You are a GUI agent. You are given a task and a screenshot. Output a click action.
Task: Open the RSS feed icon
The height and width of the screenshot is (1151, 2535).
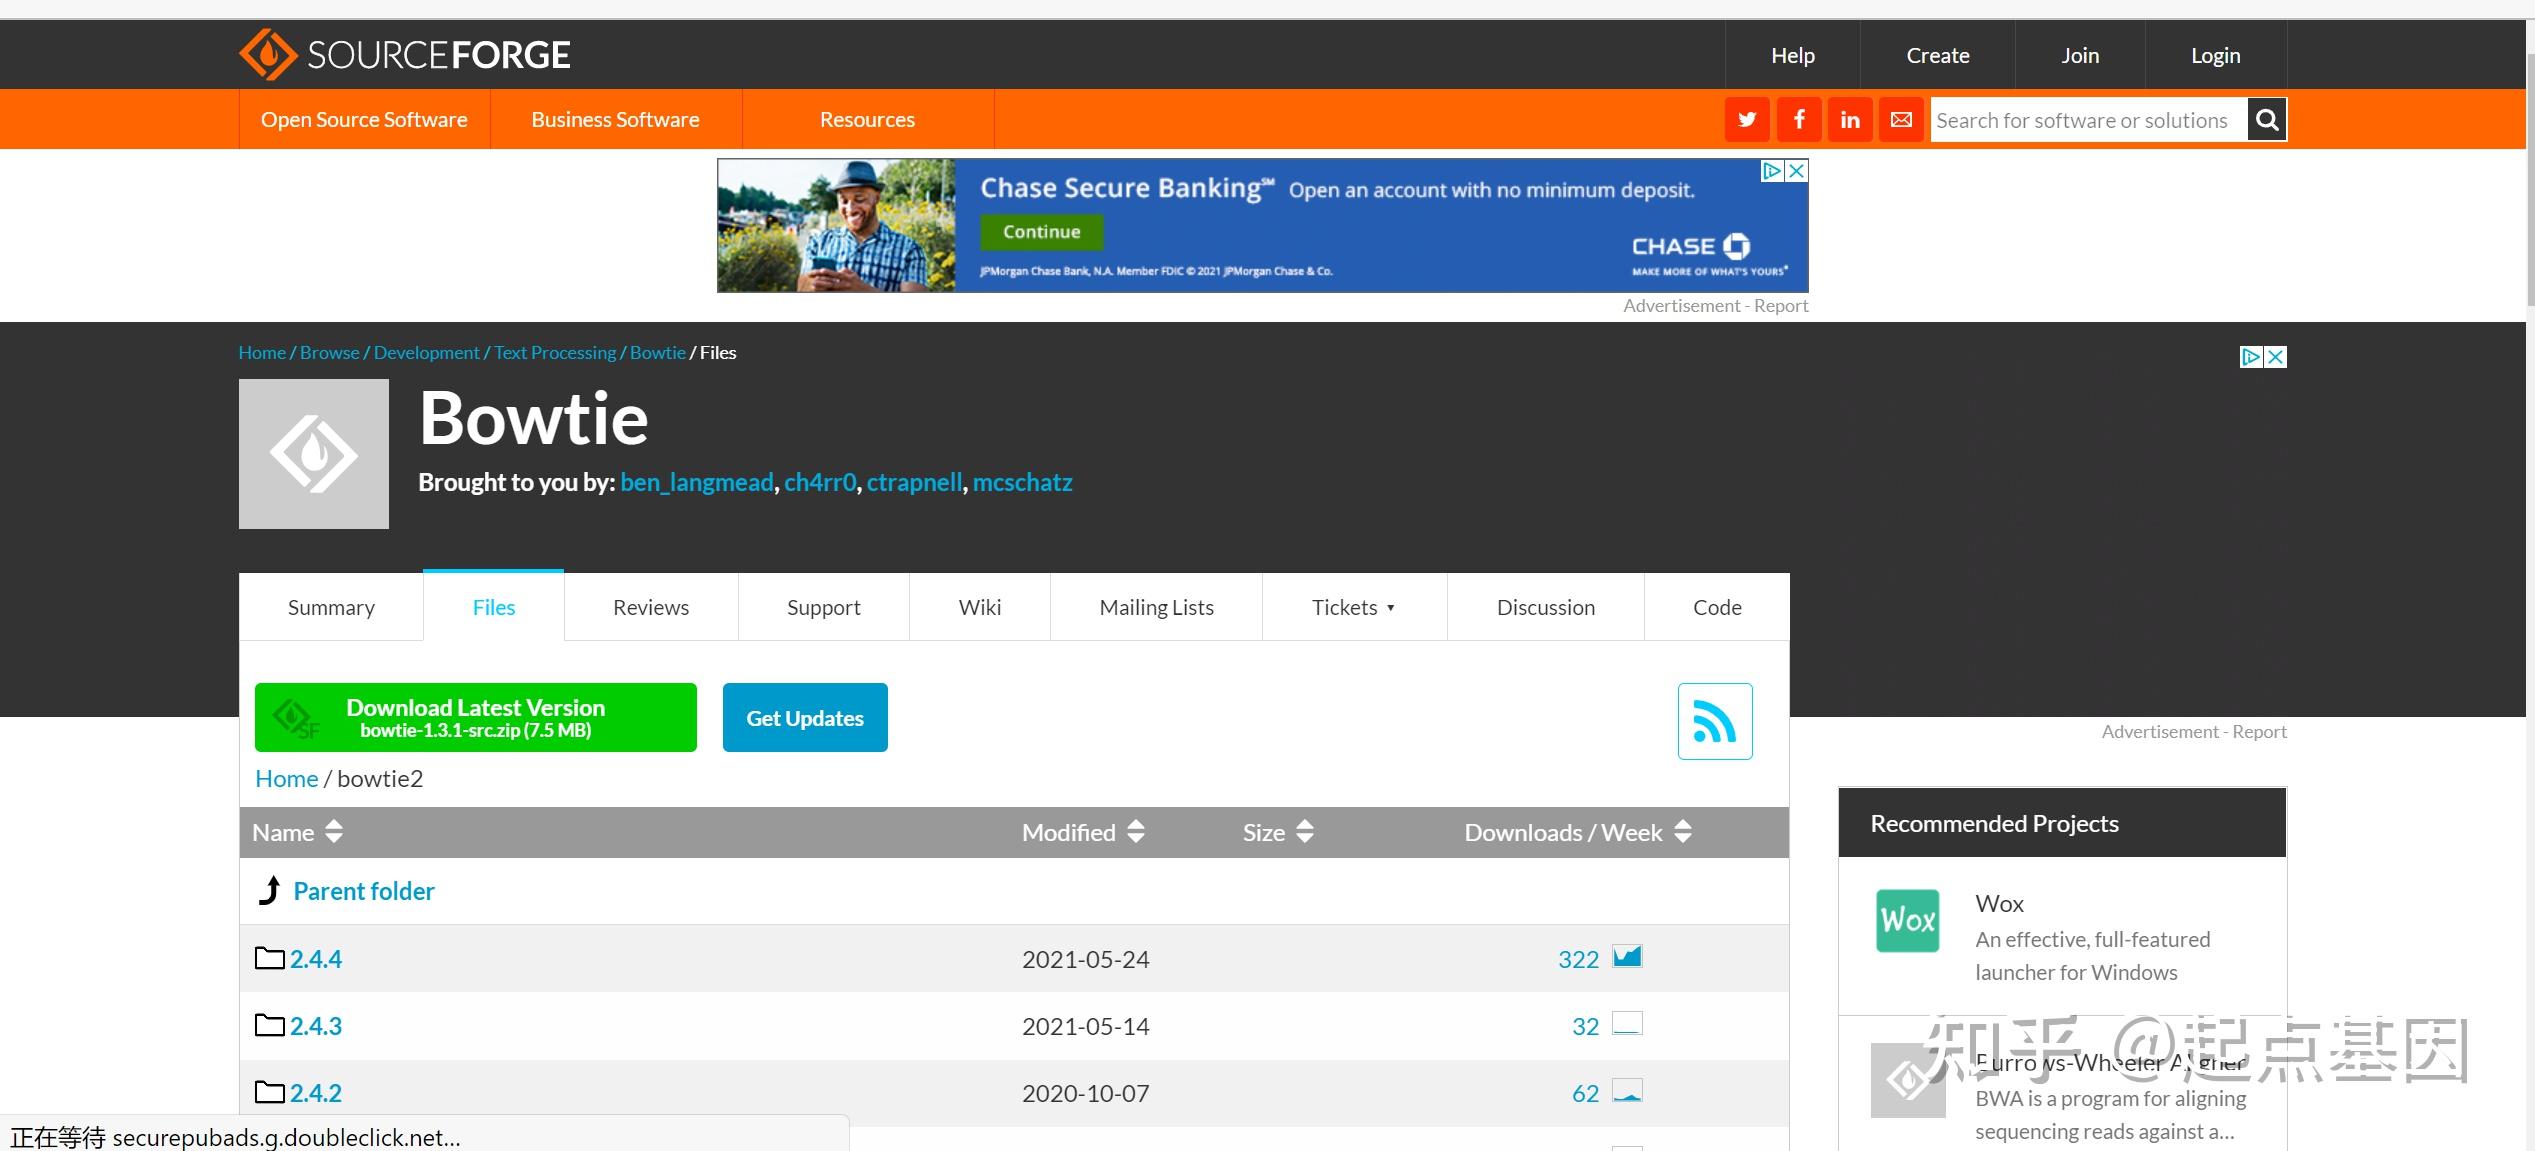pos(1714,721)
